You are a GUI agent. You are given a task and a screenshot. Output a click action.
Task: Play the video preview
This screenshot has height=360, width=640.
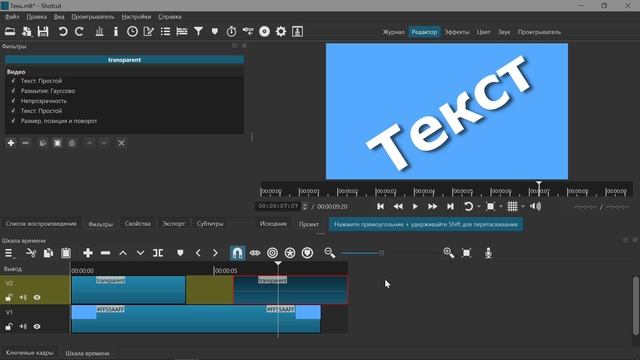coord(415,207)
